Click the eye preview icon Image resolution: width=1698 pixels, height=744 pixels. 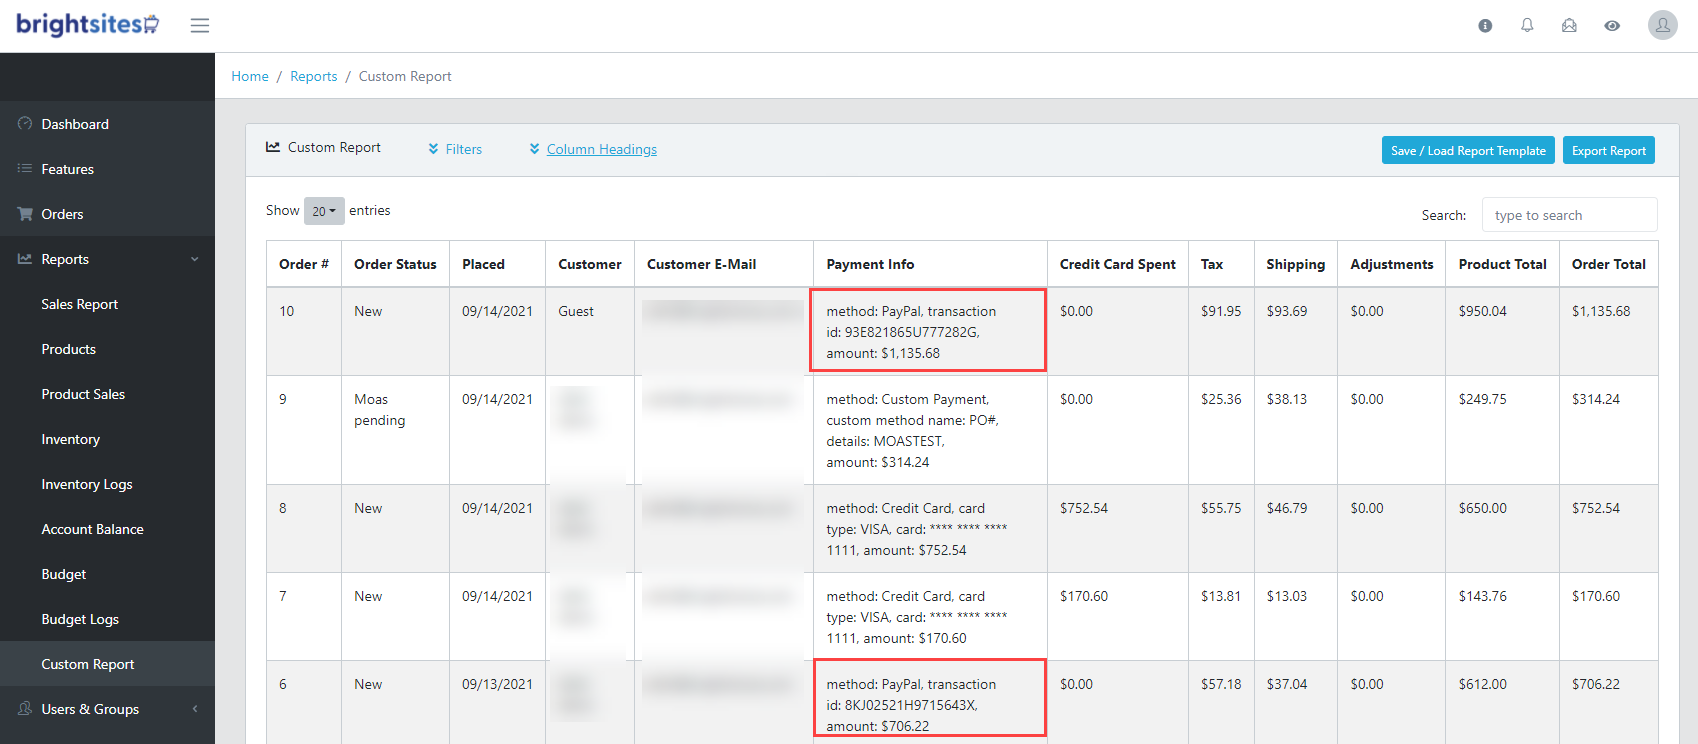(x=1612, y=26)
